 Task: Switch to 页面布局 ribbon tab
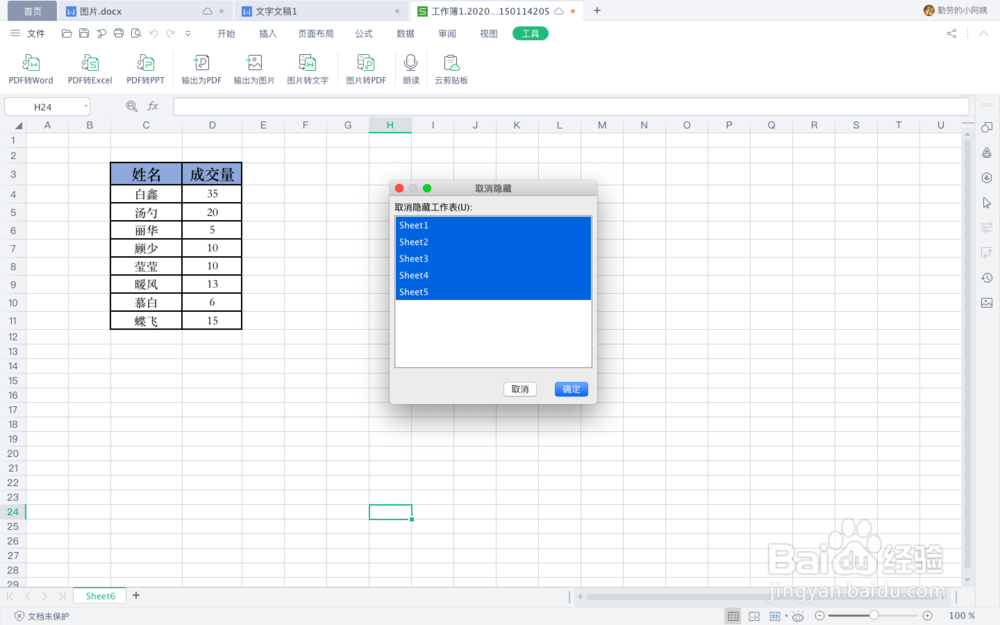click(x=316, y=33)
